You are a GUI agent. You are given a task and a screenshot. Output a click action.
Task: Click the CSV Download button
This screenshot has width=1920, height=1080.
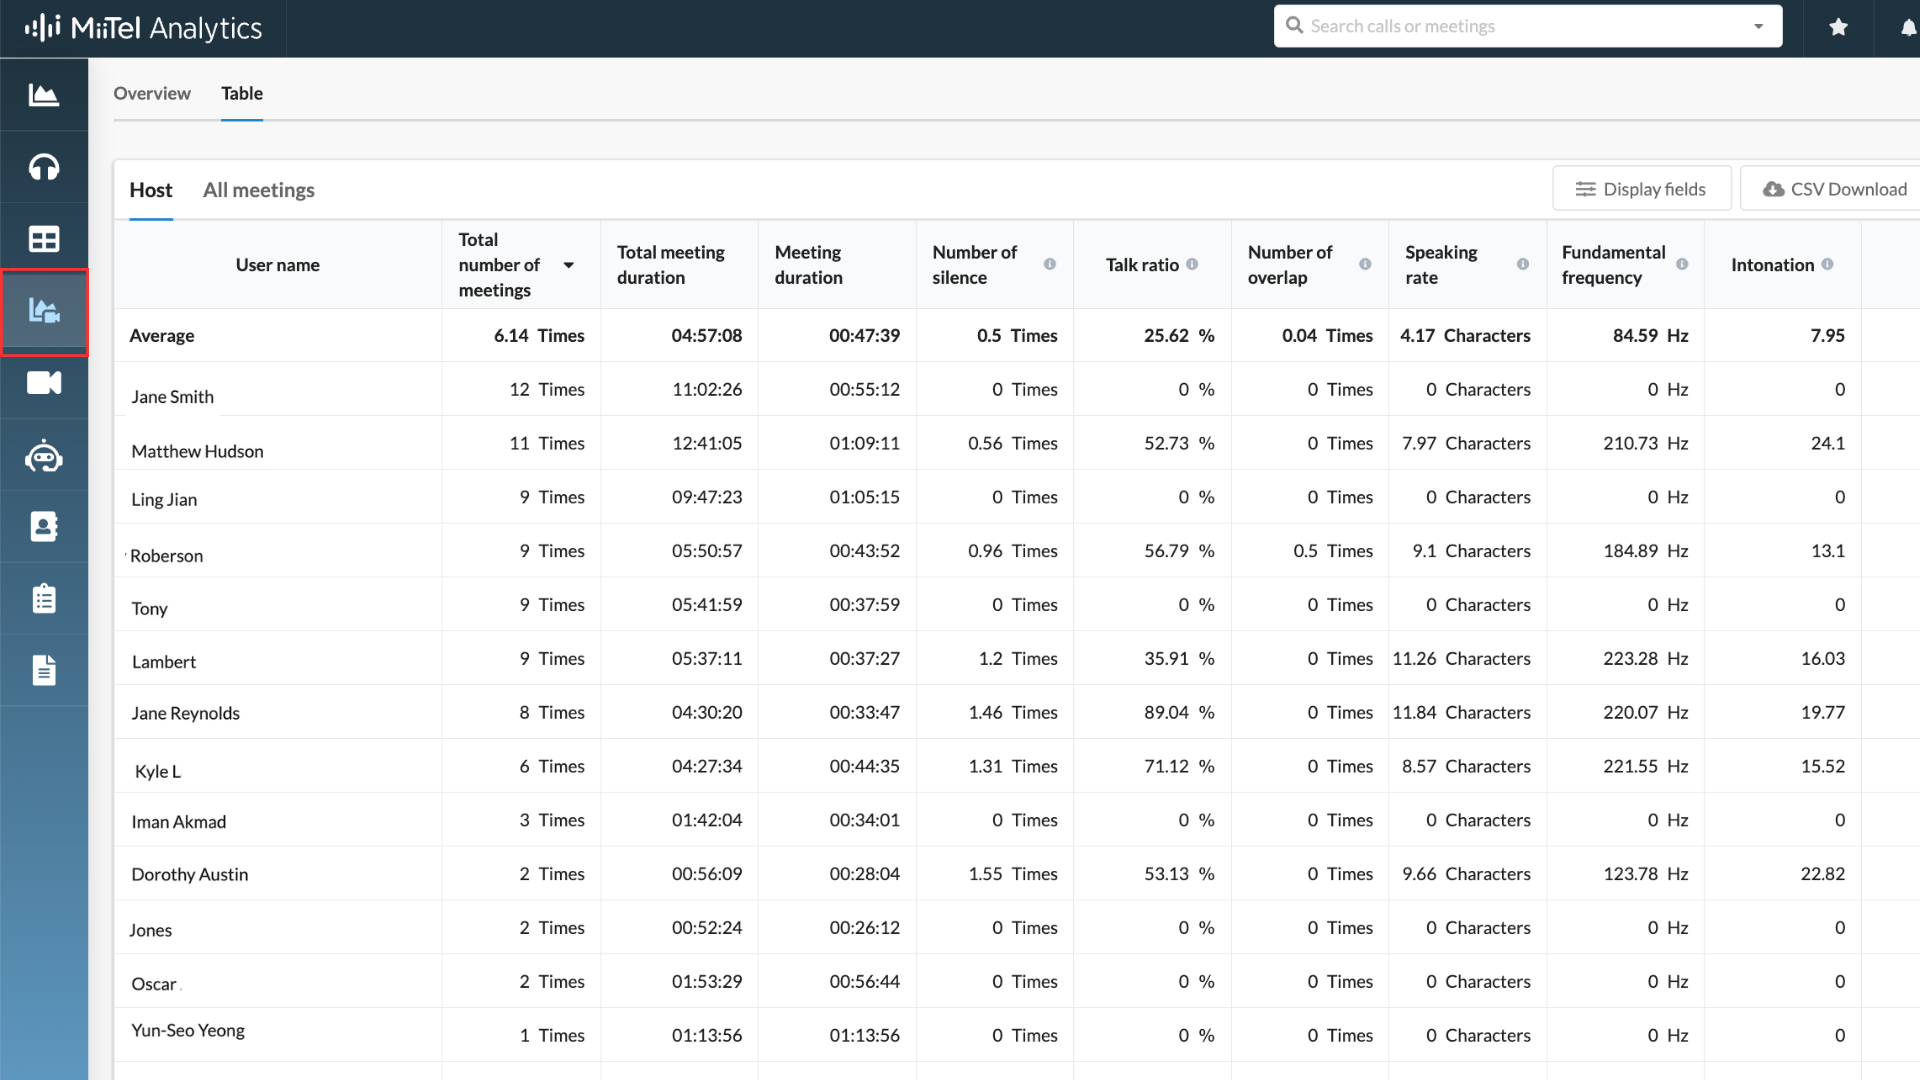click(1835, 189)
